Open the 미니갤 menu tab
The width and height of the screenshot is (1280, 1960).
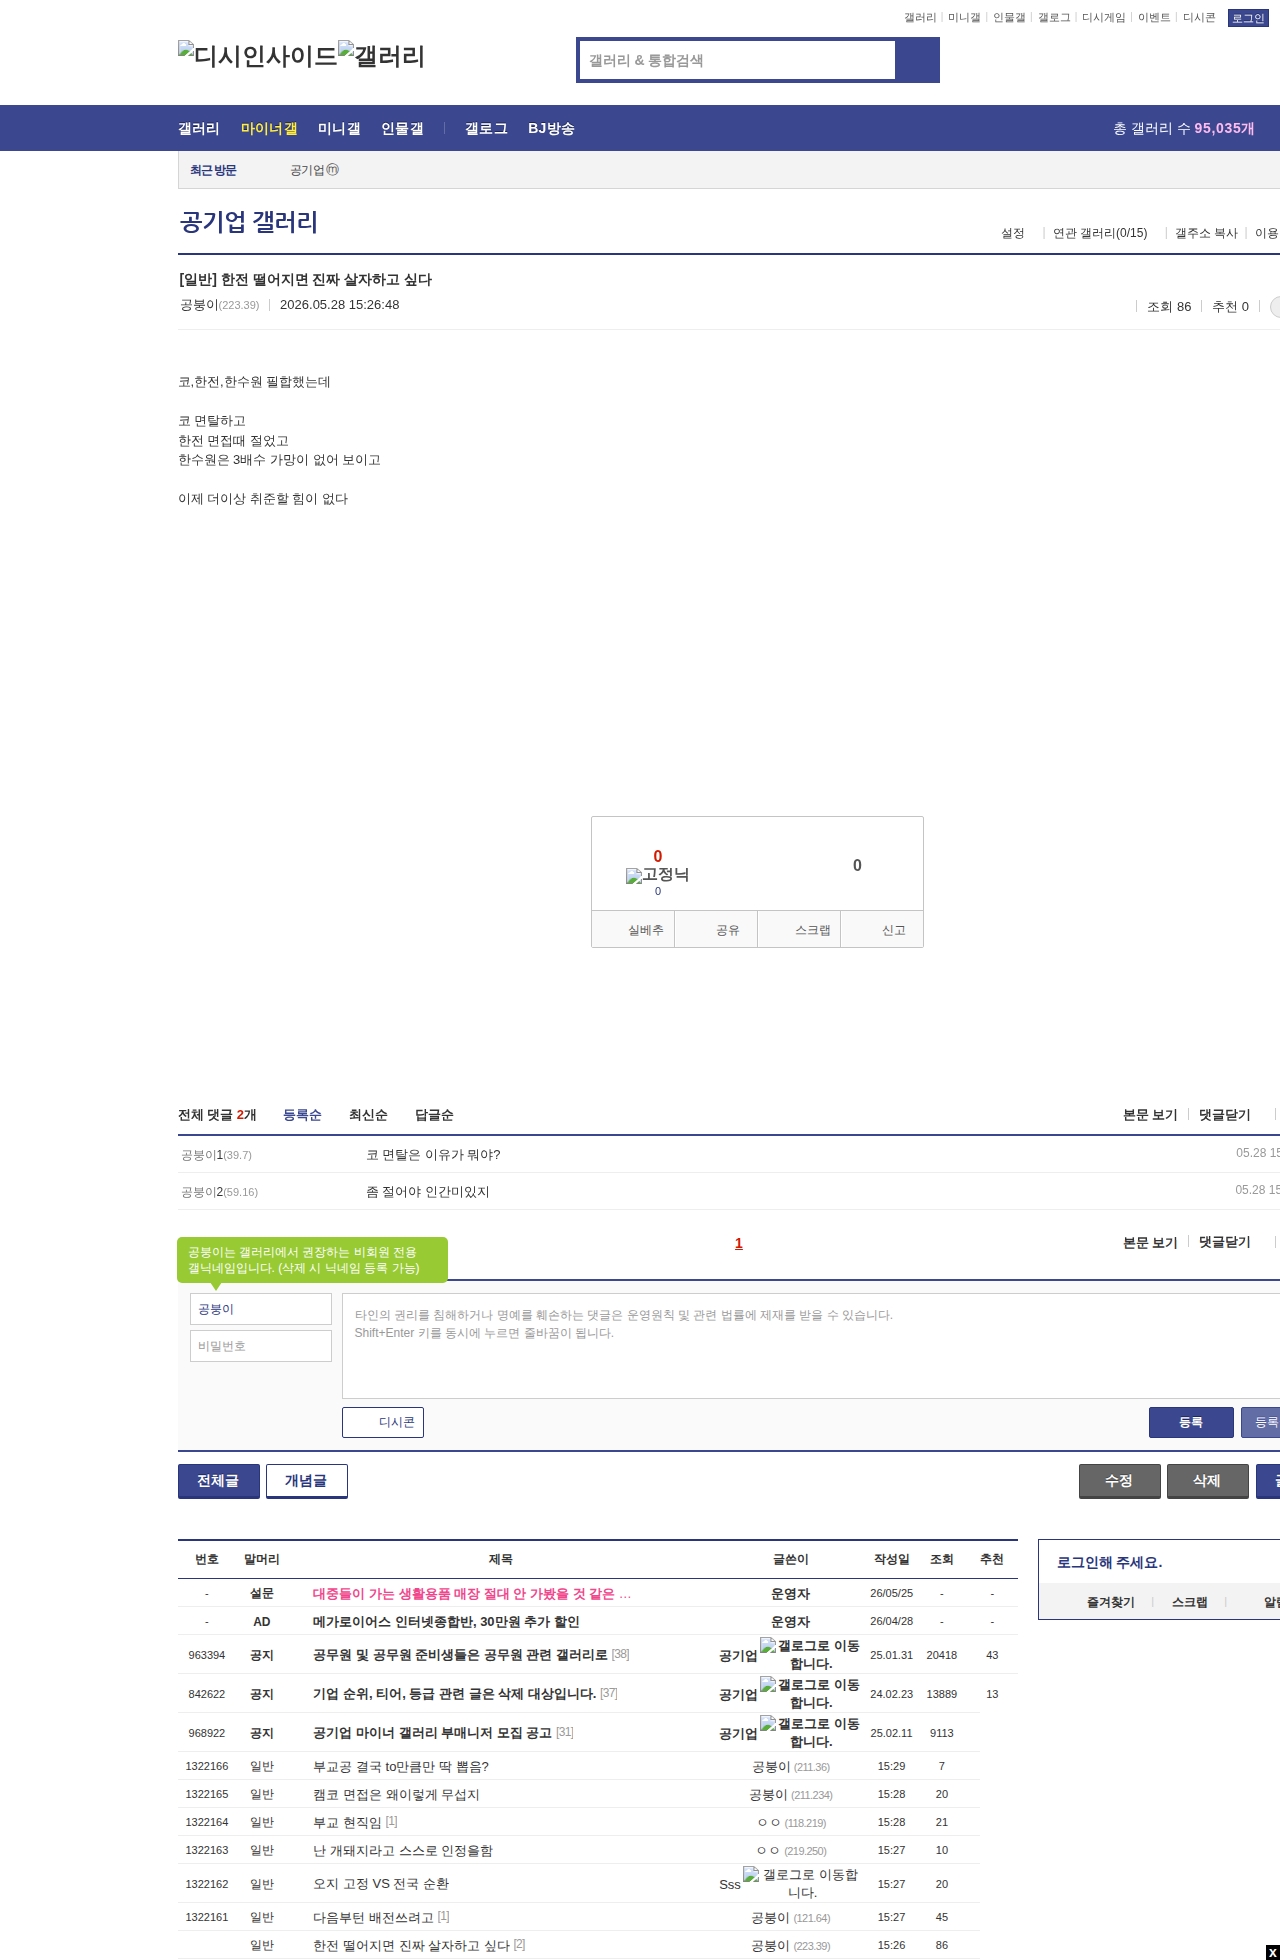point(339,128)
